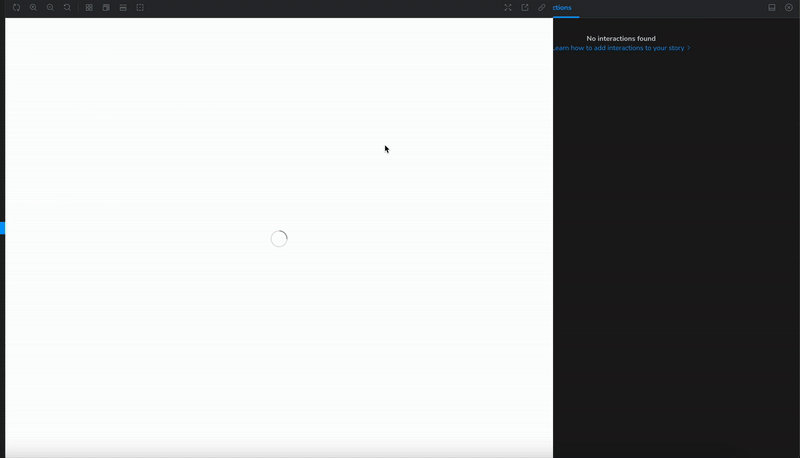Zoom out of the story preview
Viewport: 800px width, 458px height.
coord(50,8)
